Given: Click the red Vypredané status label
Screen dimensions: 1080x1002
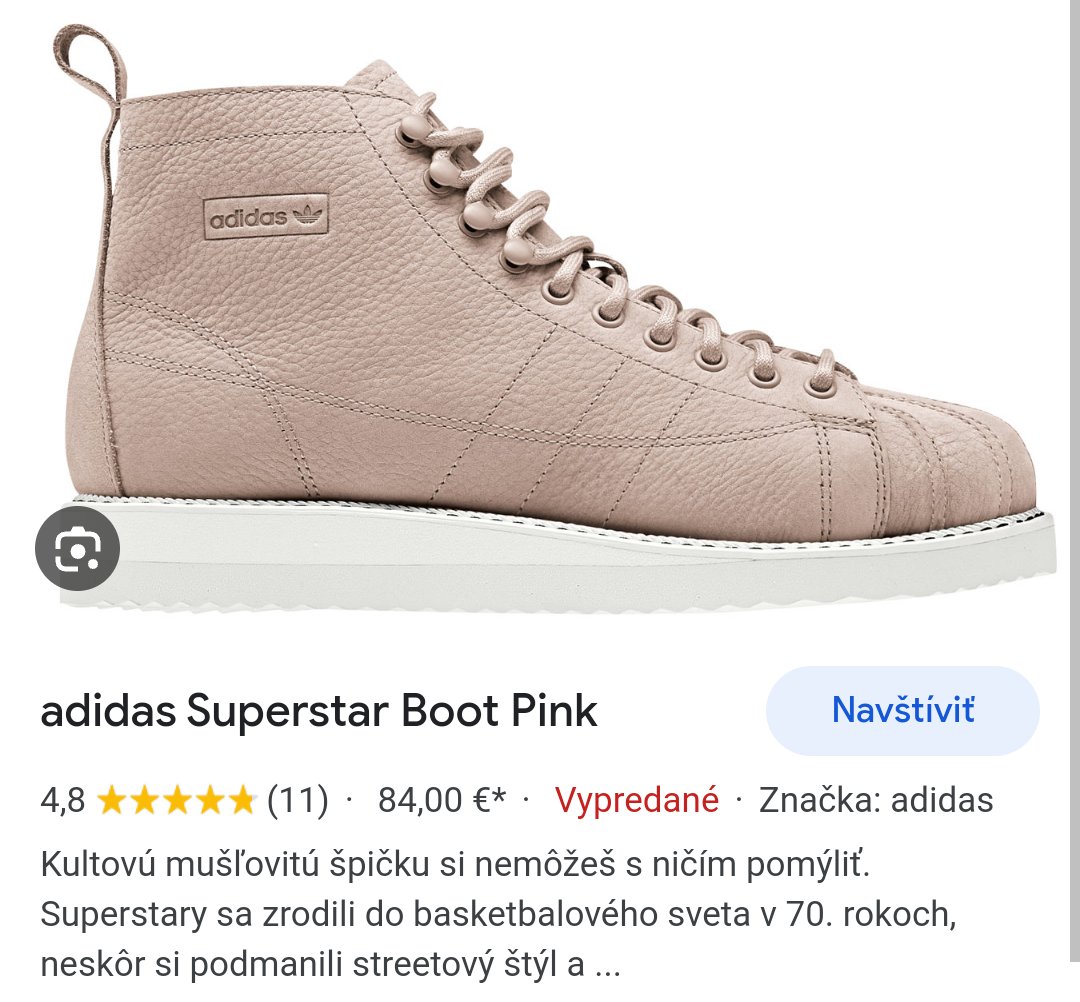Looking at the screenshot, I should pos(636,800).
